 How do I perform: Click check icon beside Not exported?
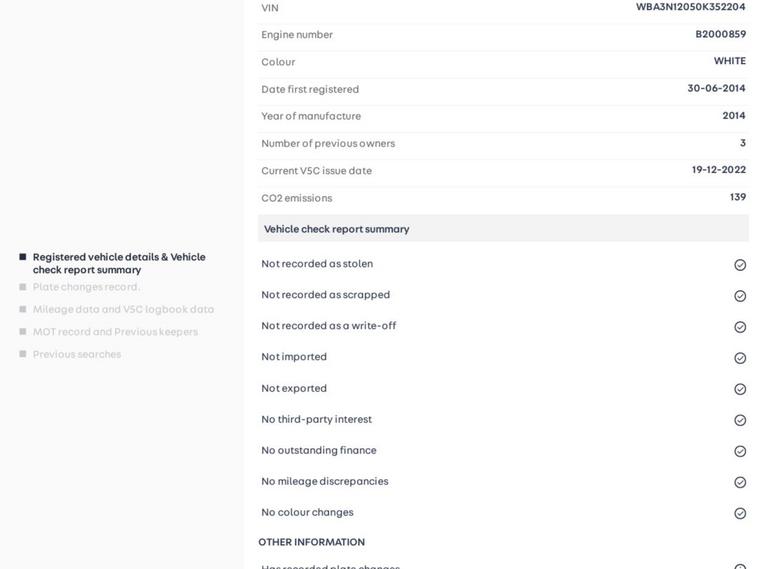click(740, 389)
